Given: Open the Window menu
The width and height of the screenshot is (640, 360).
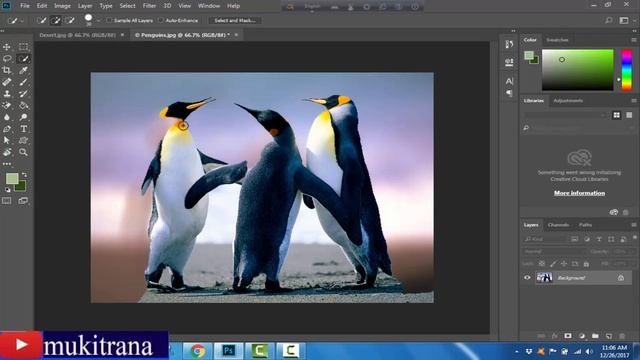Looking at the screenshot, I should pos(209,6).
